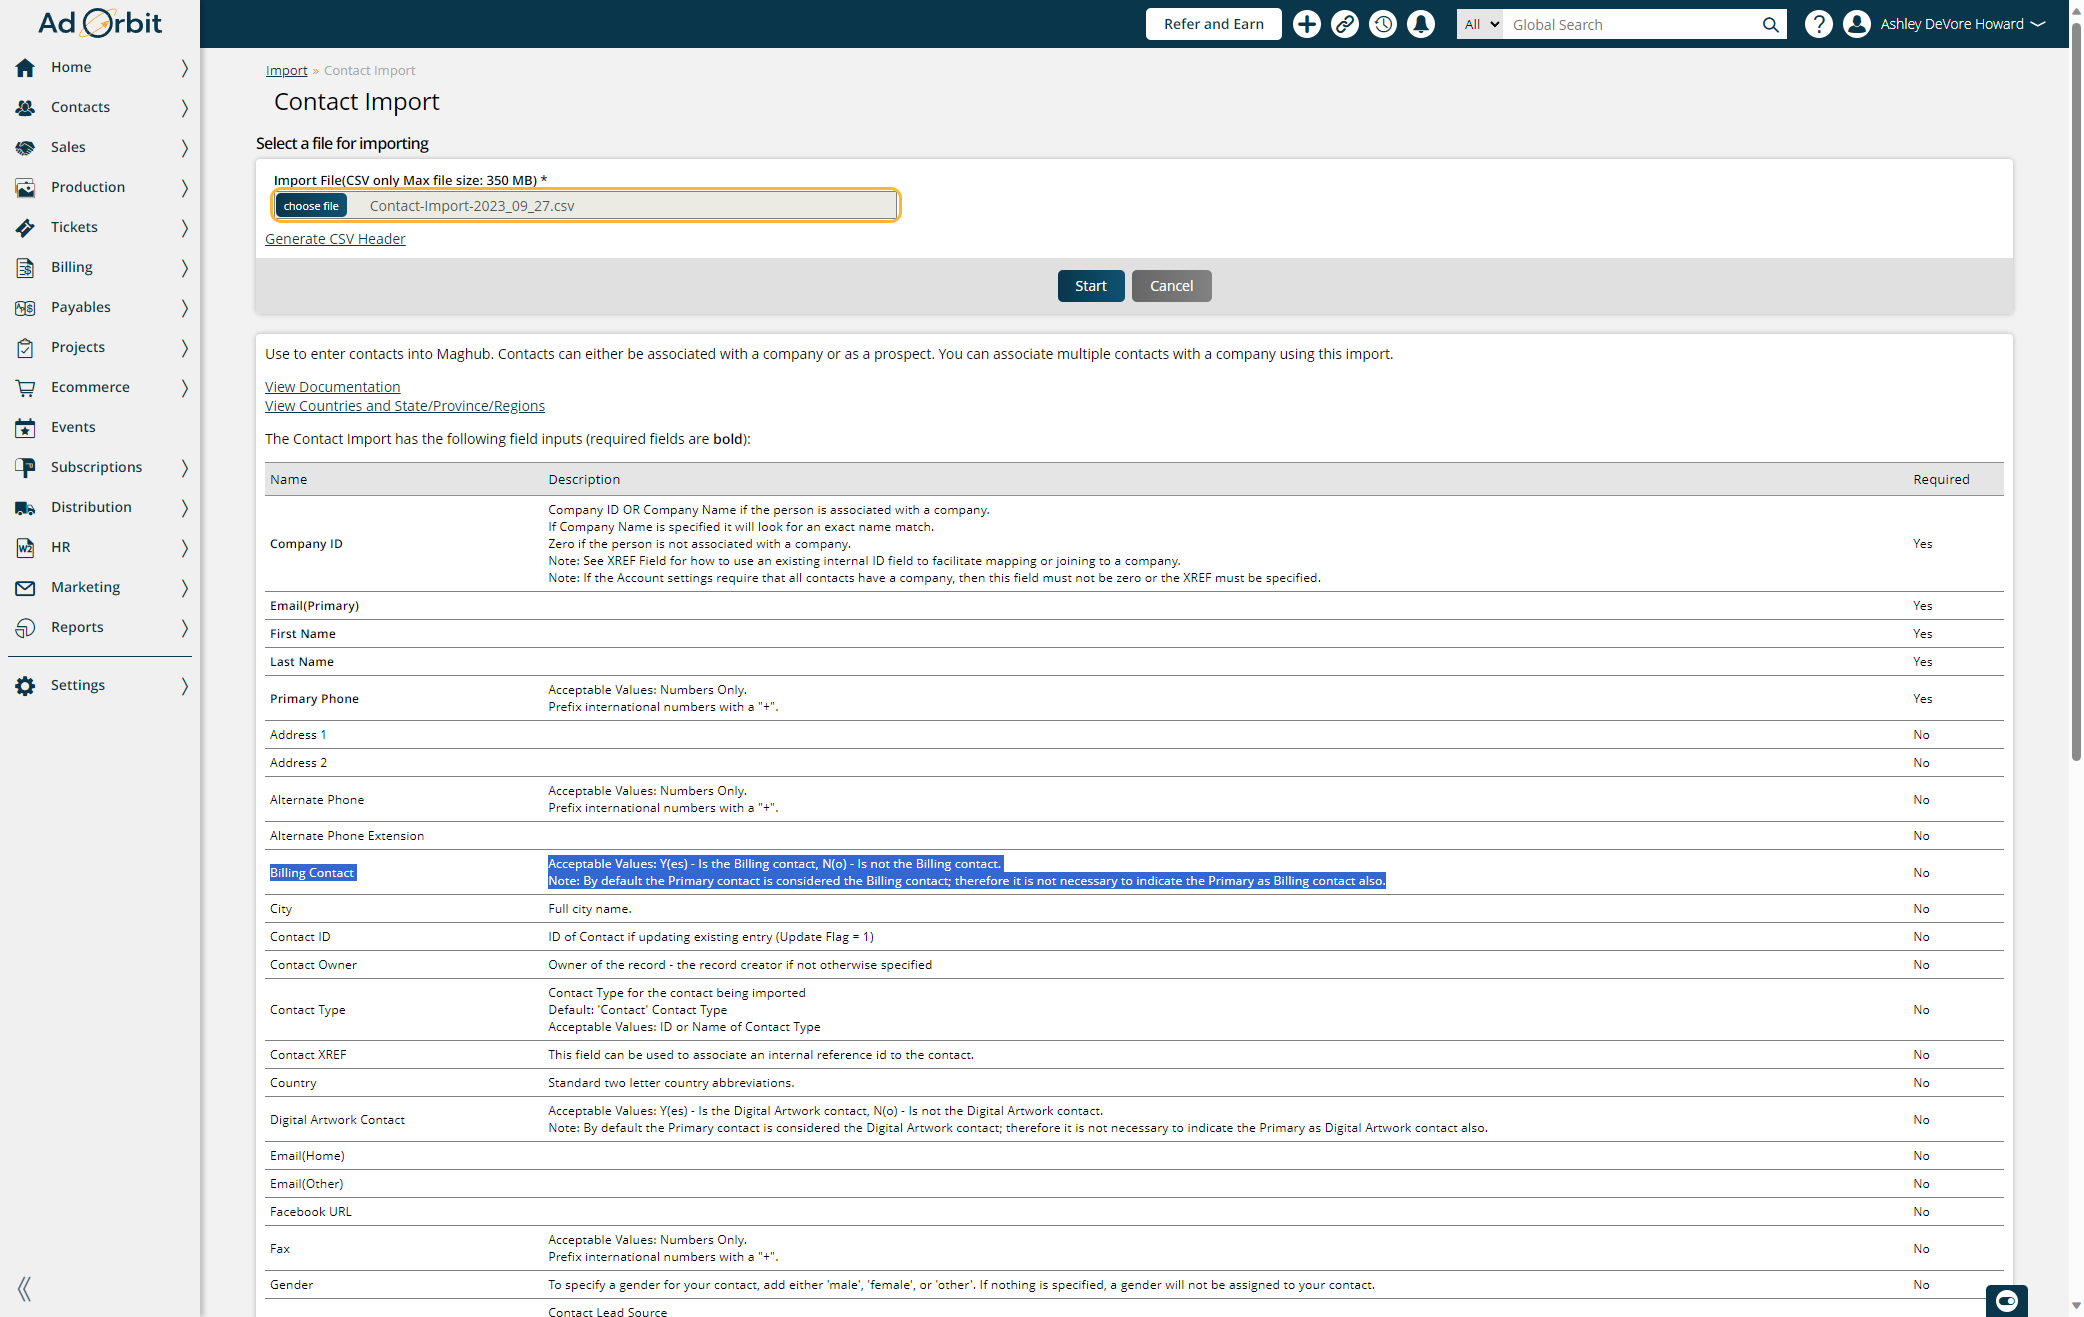The height and width of the screenshot is (1317, 2084).
Task: Click the Global Search magnifier icon
Action: [1770, 24]
